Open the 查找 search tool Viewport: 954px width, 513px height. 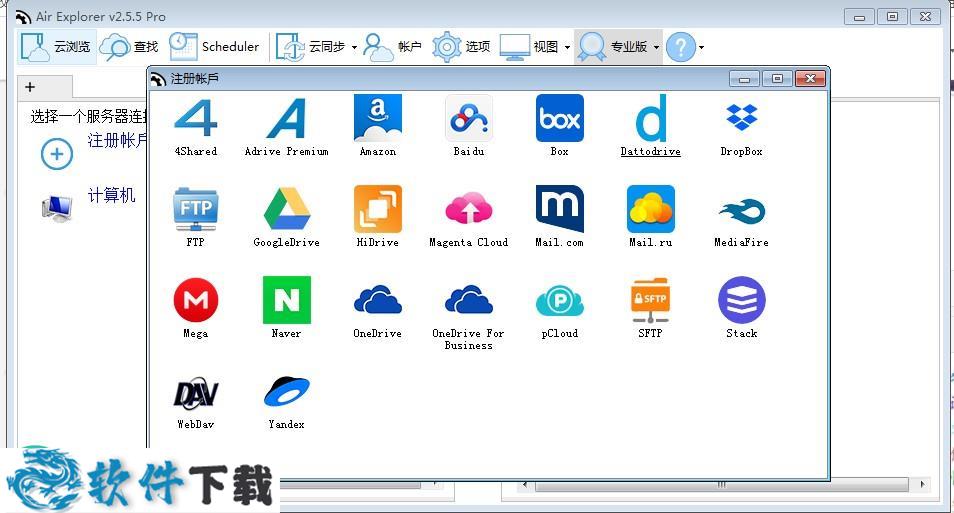128,46
